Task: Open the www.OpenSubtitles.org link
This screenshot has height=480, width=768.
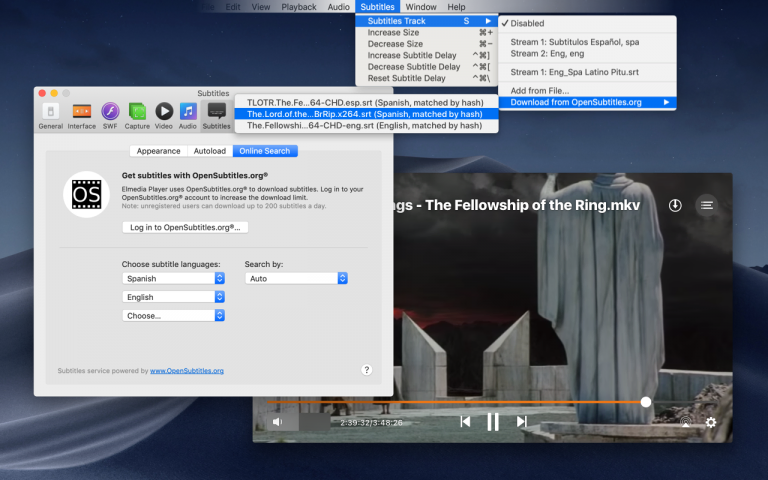Action: point(187,371)
